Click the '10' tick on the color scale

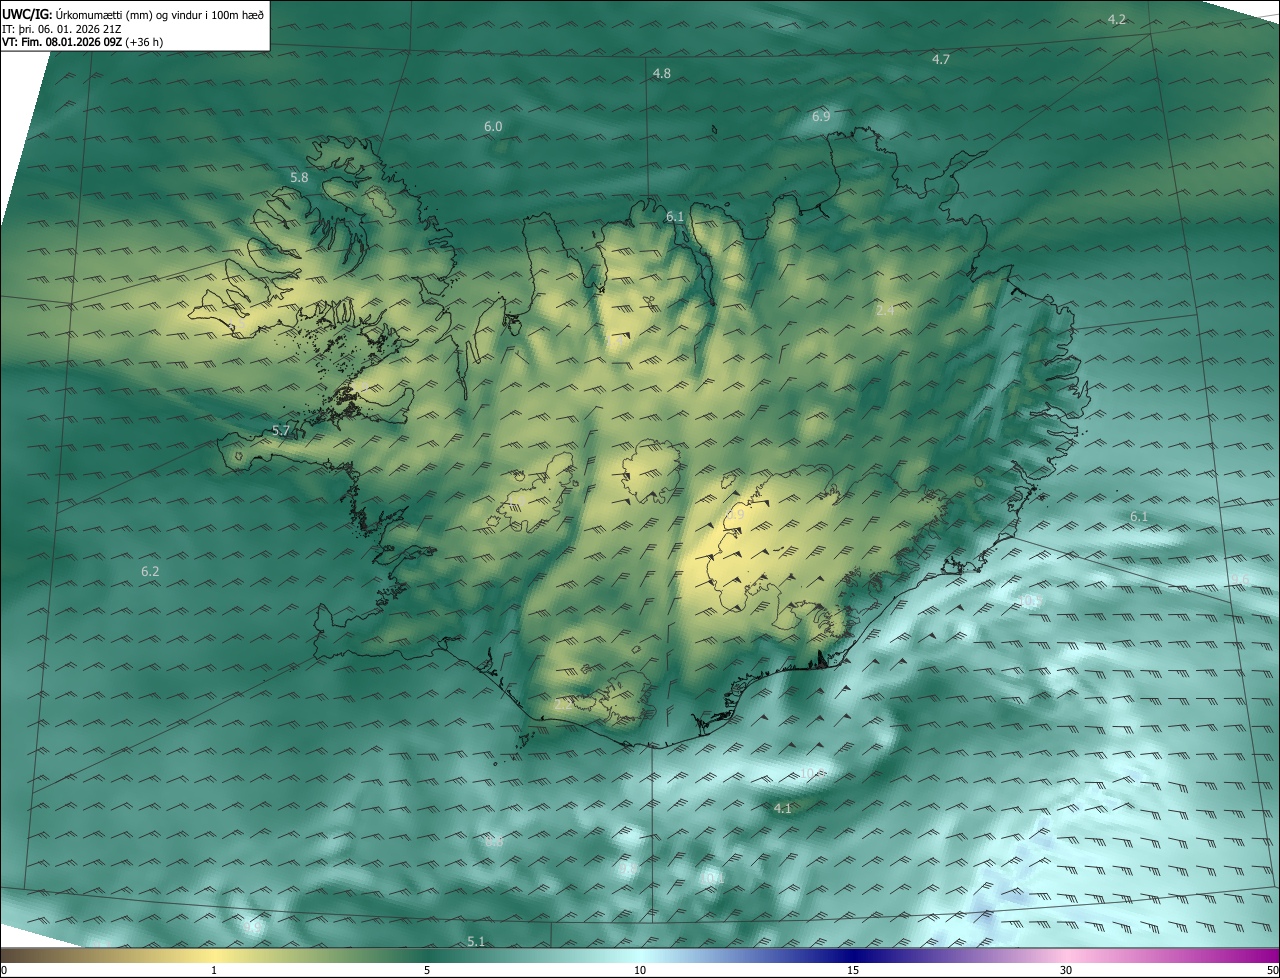coord(640,970)
